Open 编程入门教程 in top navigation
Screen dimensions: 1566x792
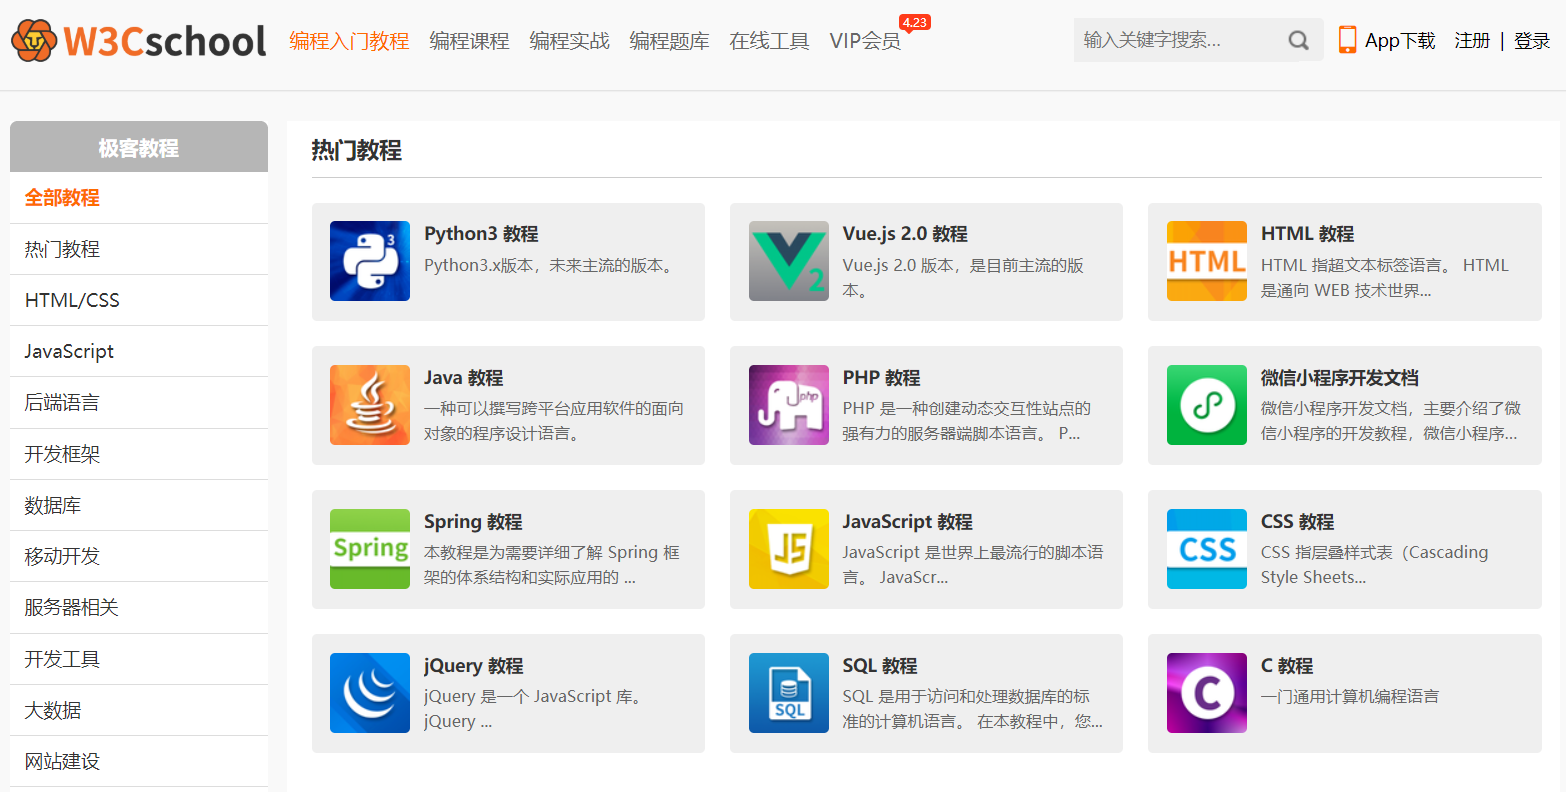point(349,41)
